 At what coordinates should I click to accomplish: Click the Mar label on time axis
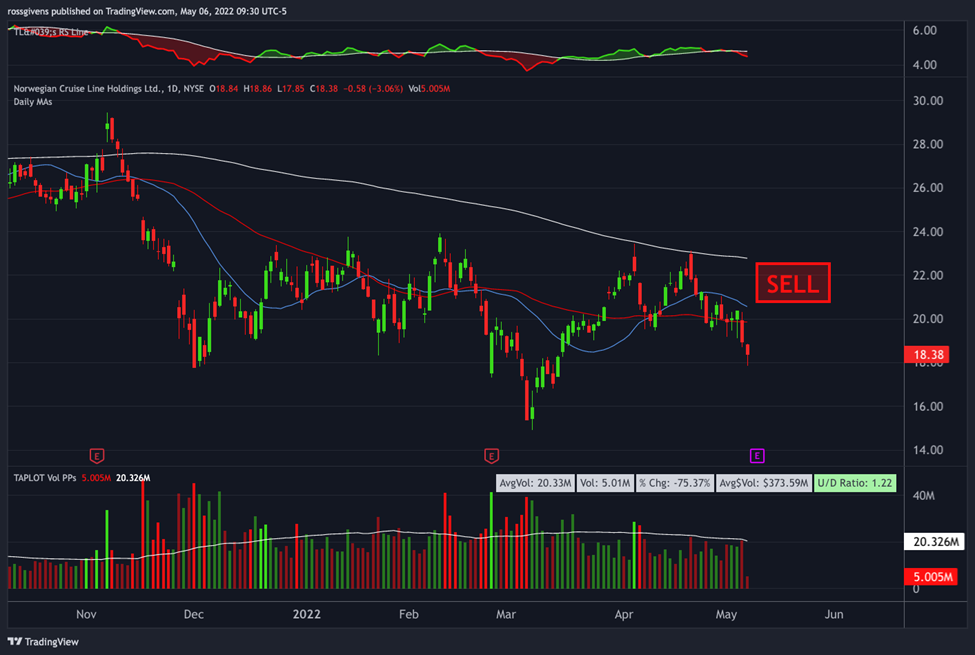click(506, 615)
